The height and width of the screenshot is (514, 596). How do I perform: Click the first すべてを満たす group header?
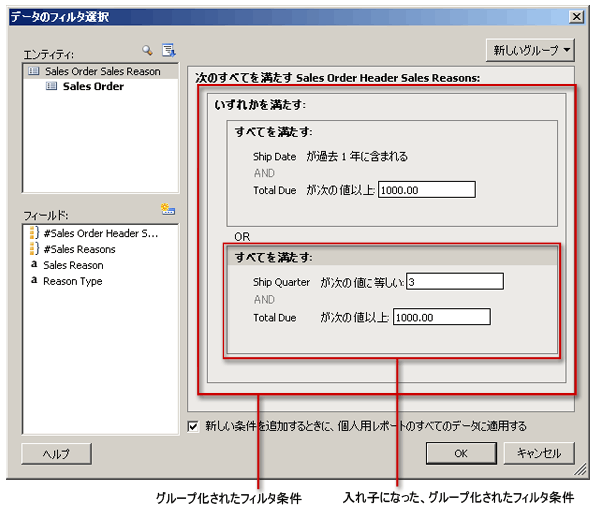[x=274, y=132]
